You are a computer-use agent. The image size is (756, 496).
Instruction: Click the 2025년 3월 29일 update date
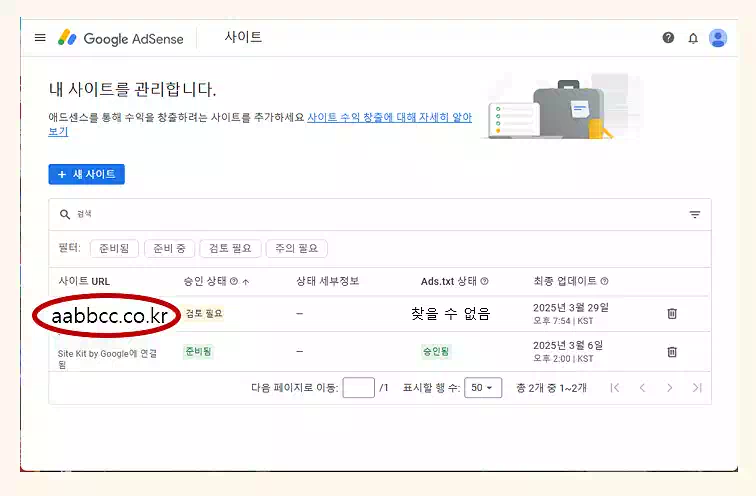tap(571, 308)
